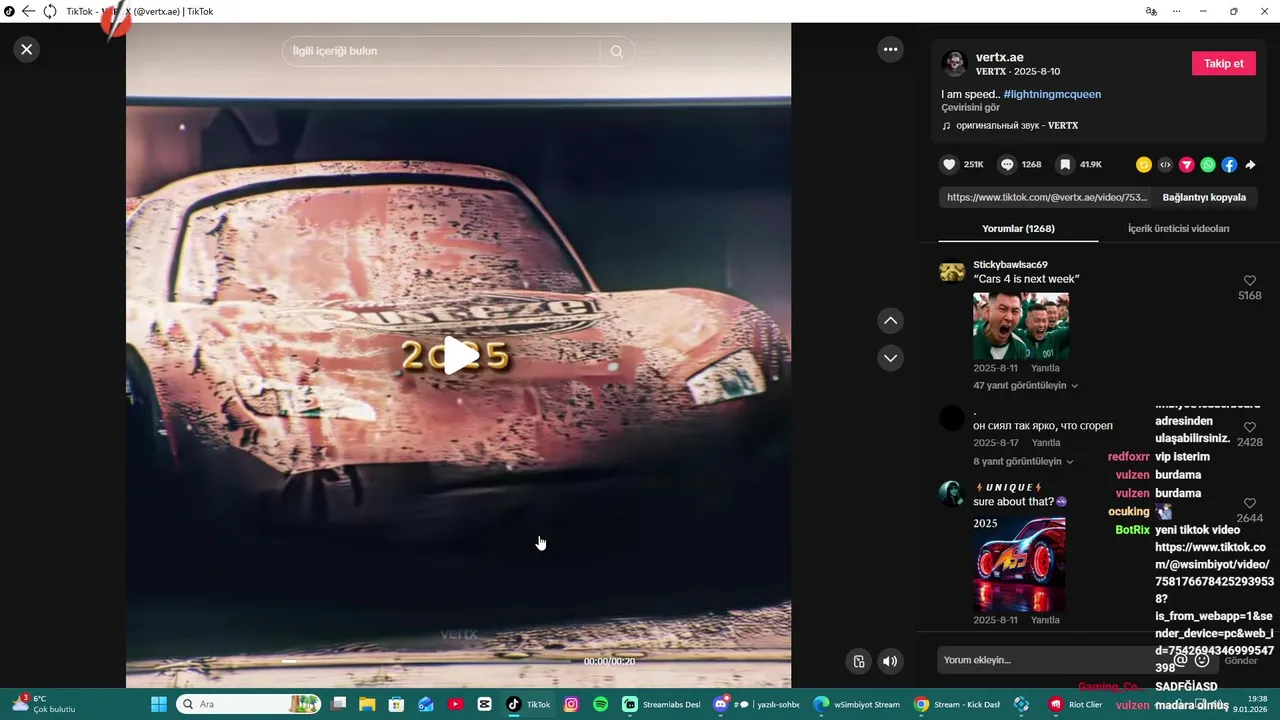
Task: Get embed code with </> icon
Action: (x=1165, y=165)
